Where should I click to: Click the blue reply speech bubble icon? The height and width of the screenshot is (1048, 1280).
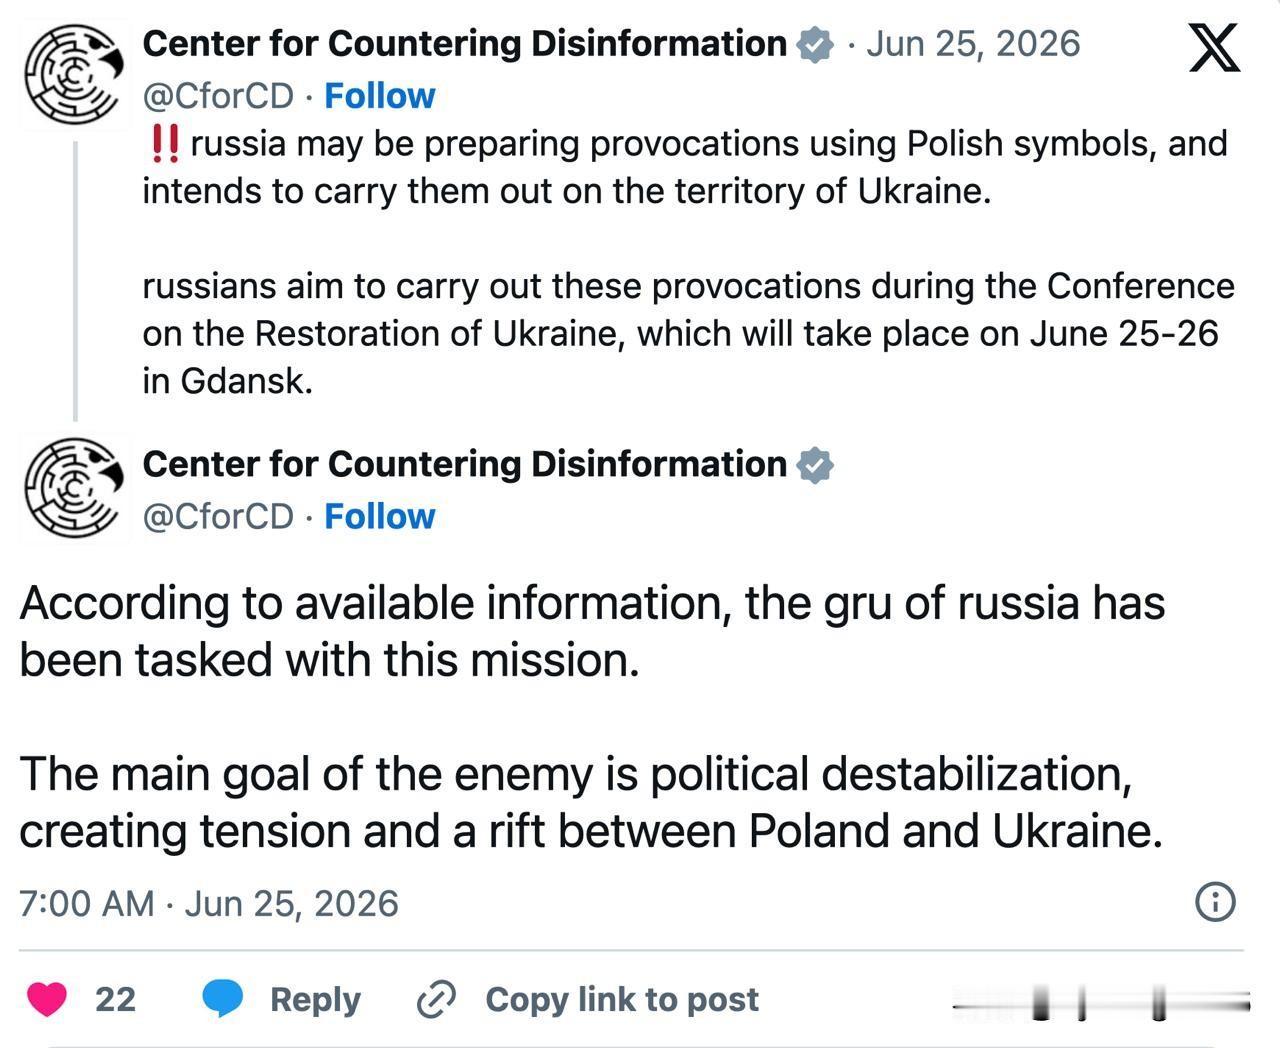(x=223, y=999)
